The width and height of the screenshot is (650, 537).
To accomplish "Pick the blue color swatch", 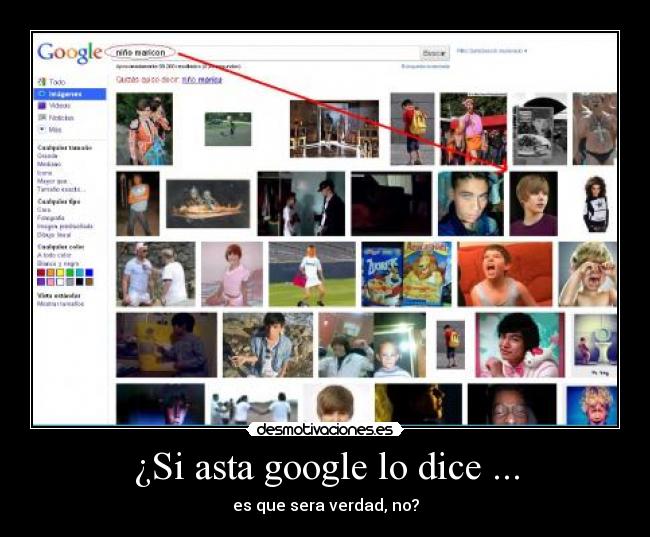I will coord(89,273).
